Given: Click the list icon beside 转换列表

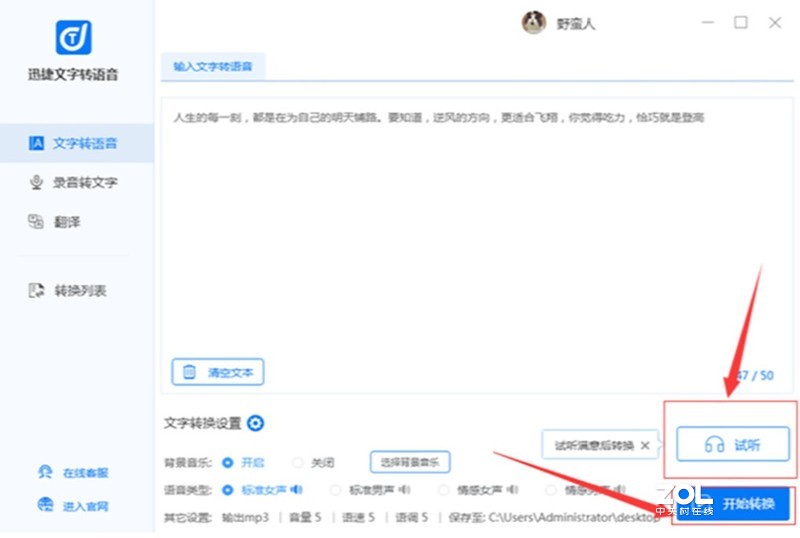Looking at the screenshot, I should coord(36,291).
